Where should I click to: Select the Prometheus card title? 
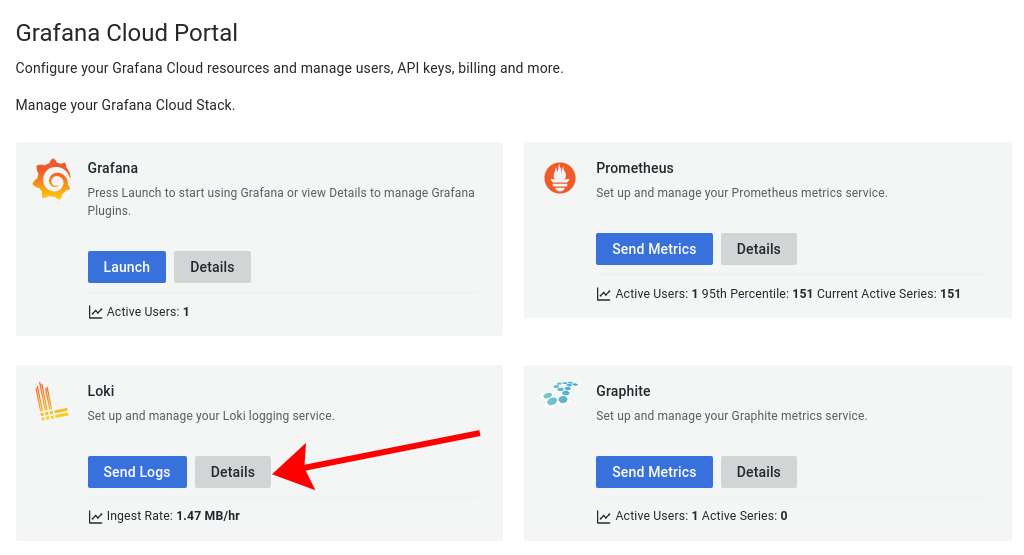(x=634, y=168)
